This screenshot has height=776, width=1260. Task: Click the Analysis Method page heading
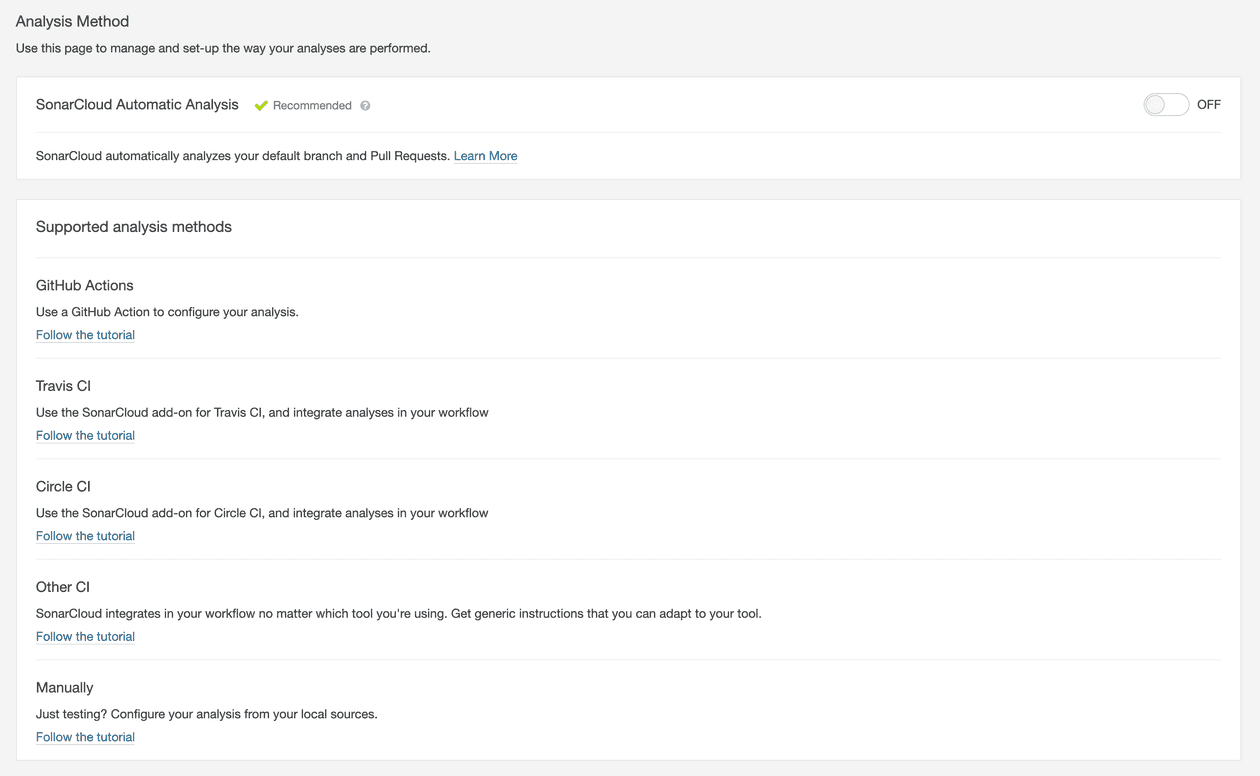[x=72, y=21]
